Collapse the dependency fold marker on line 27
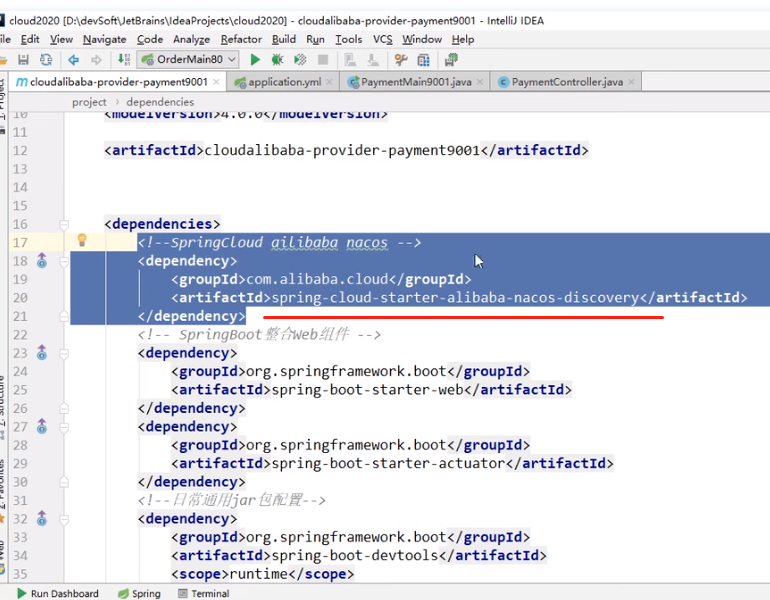The width and height of the screenshot is (770, 600). (x=64, y=427)
